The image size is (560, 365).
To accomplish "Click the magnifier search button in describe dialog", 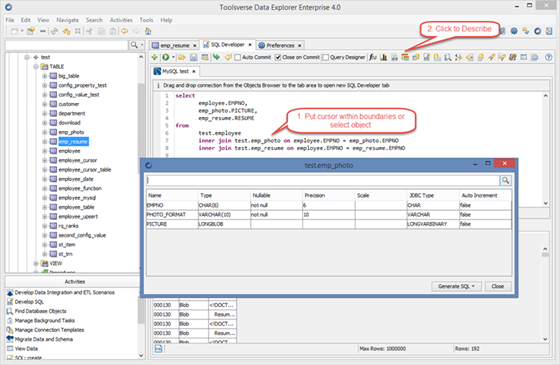I will tap(505, 180).
